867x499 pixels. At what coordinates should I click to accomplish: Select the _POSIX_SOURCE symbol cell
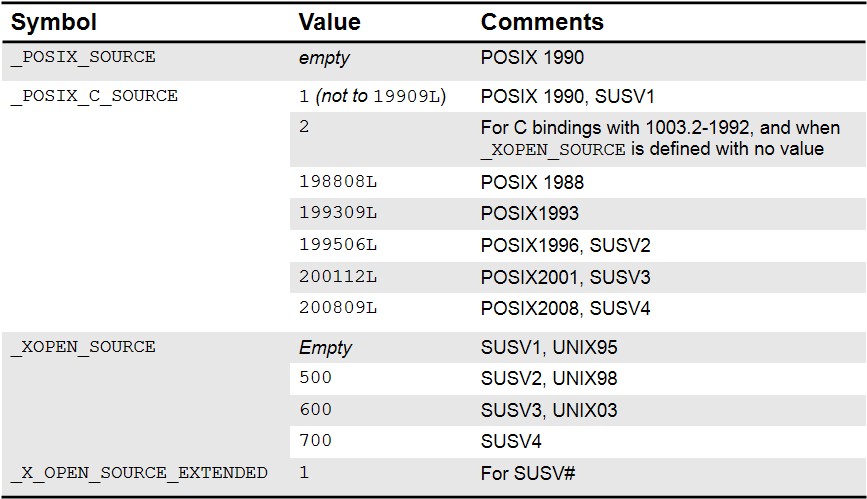83,57
